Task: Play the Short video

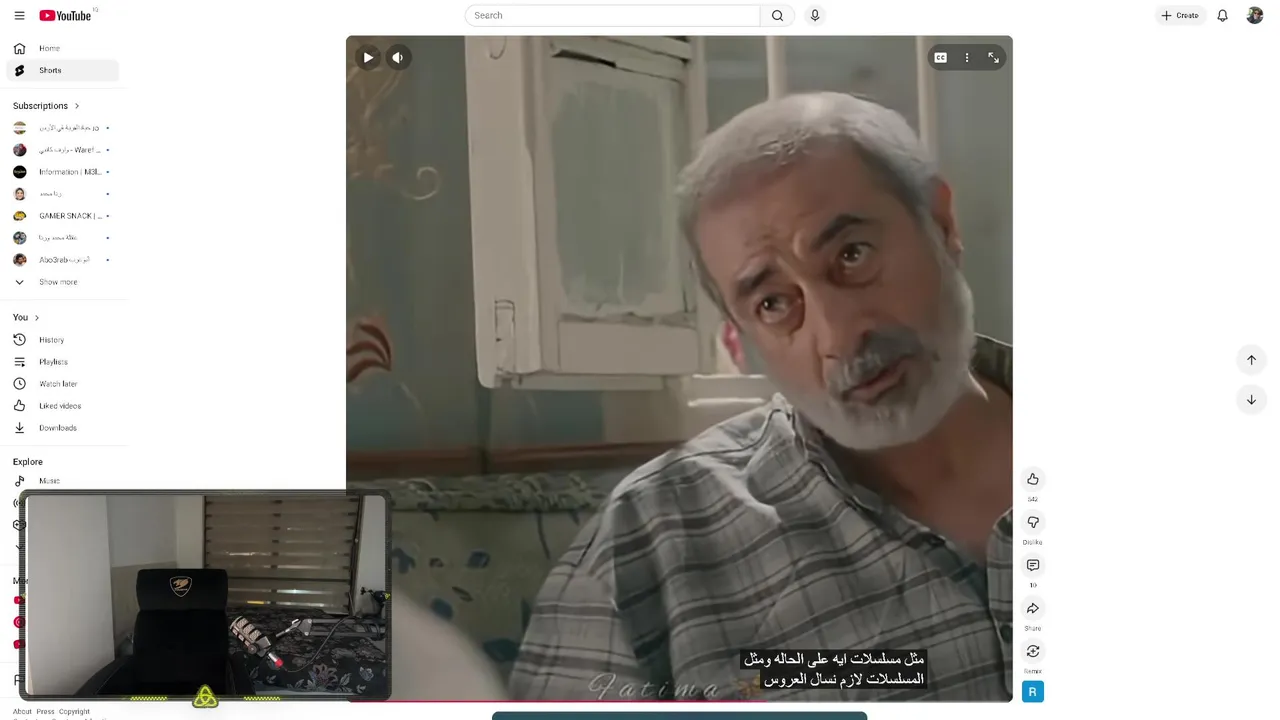Action: click(368, 57)
